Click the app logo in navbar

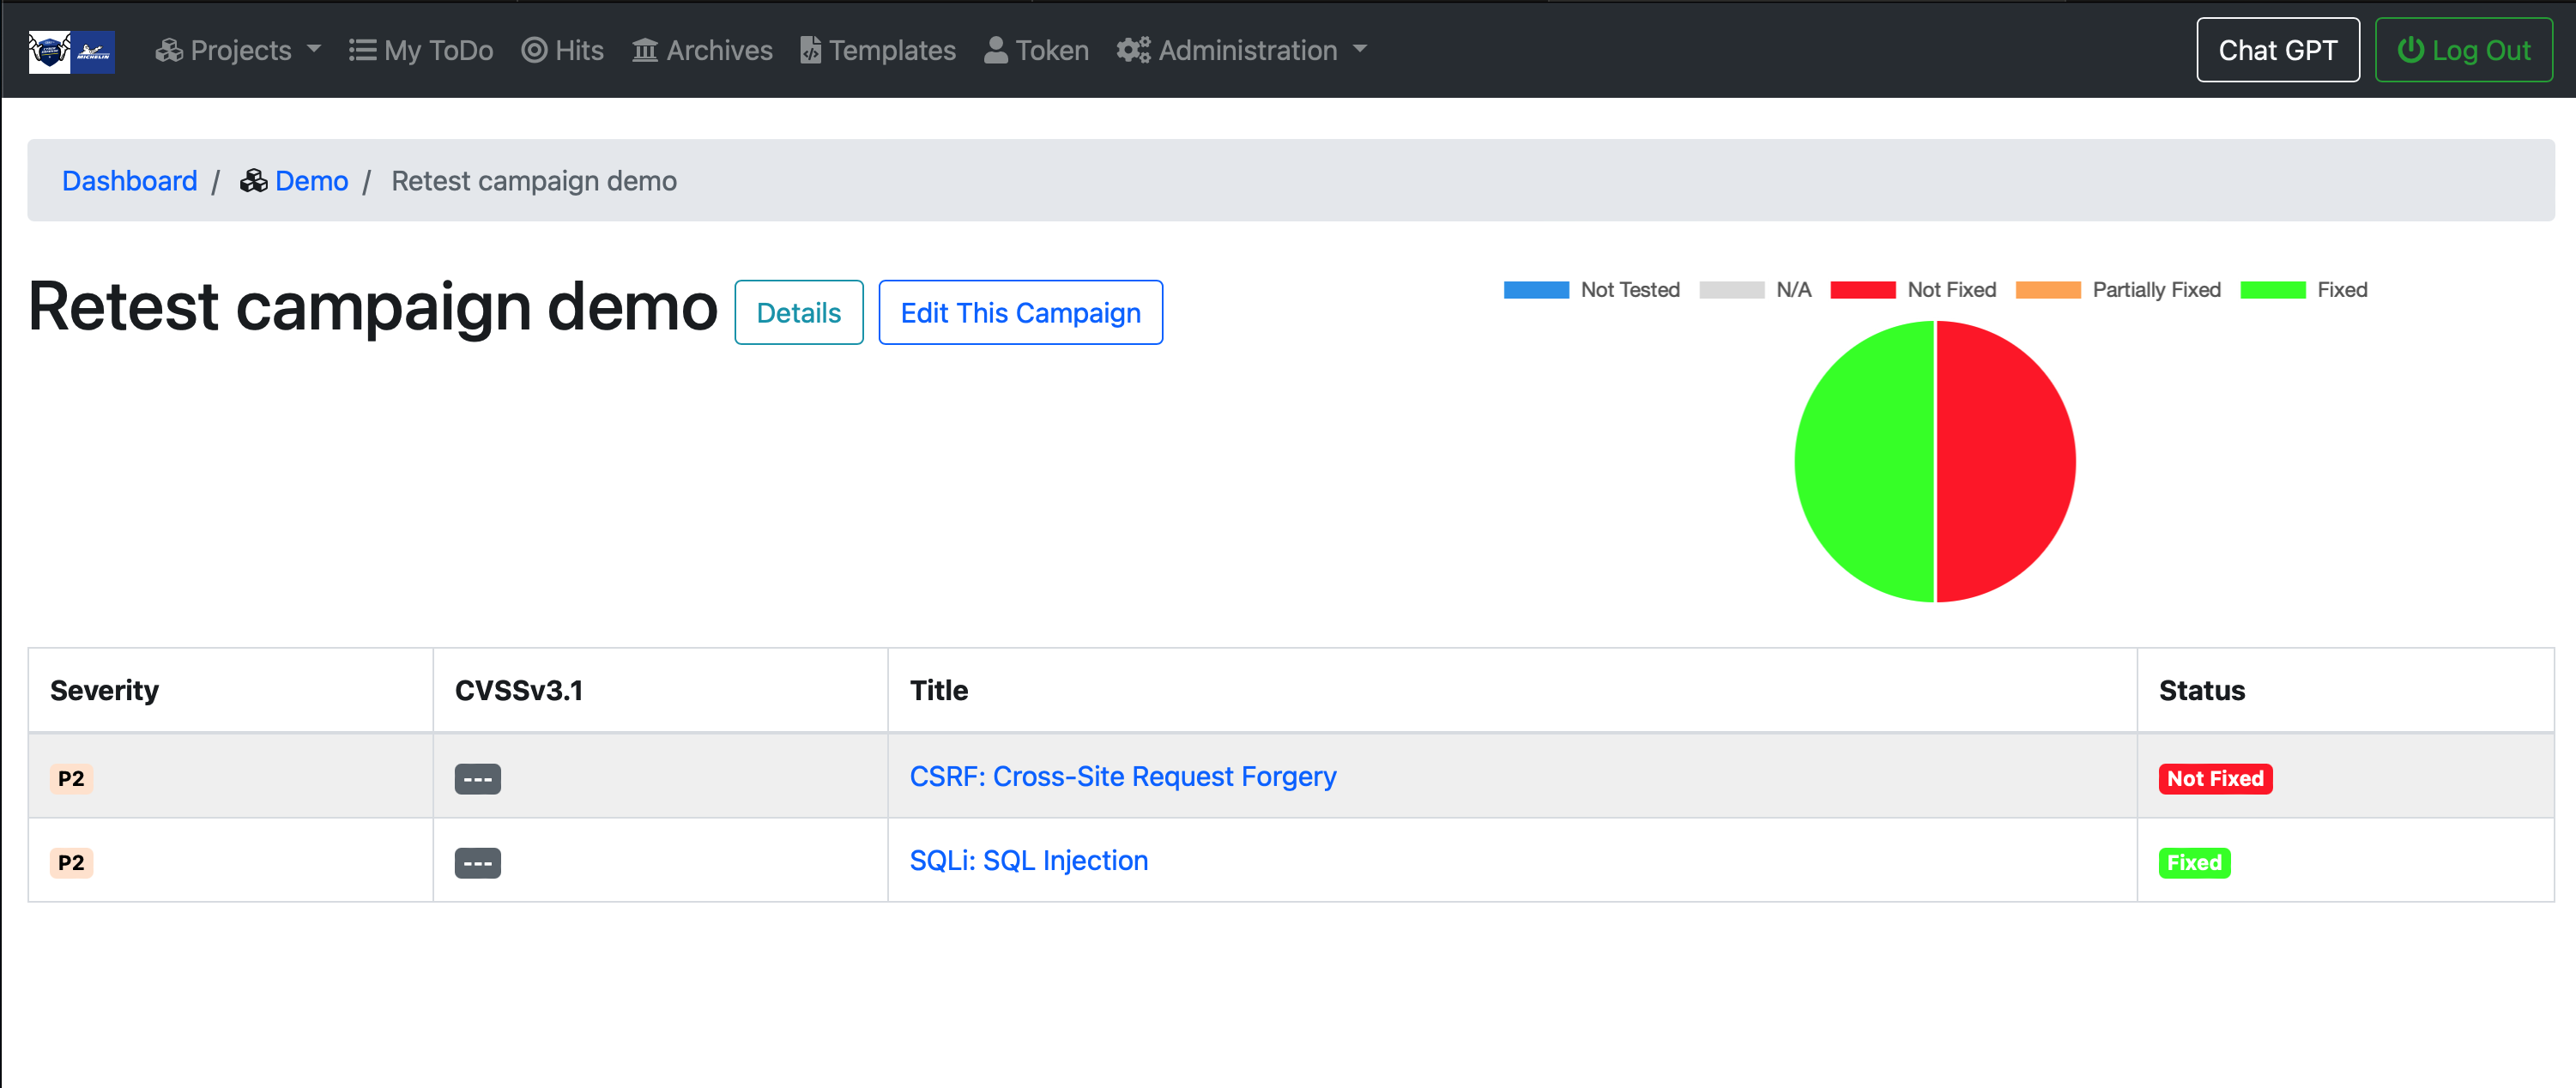[x=71, y=50]
